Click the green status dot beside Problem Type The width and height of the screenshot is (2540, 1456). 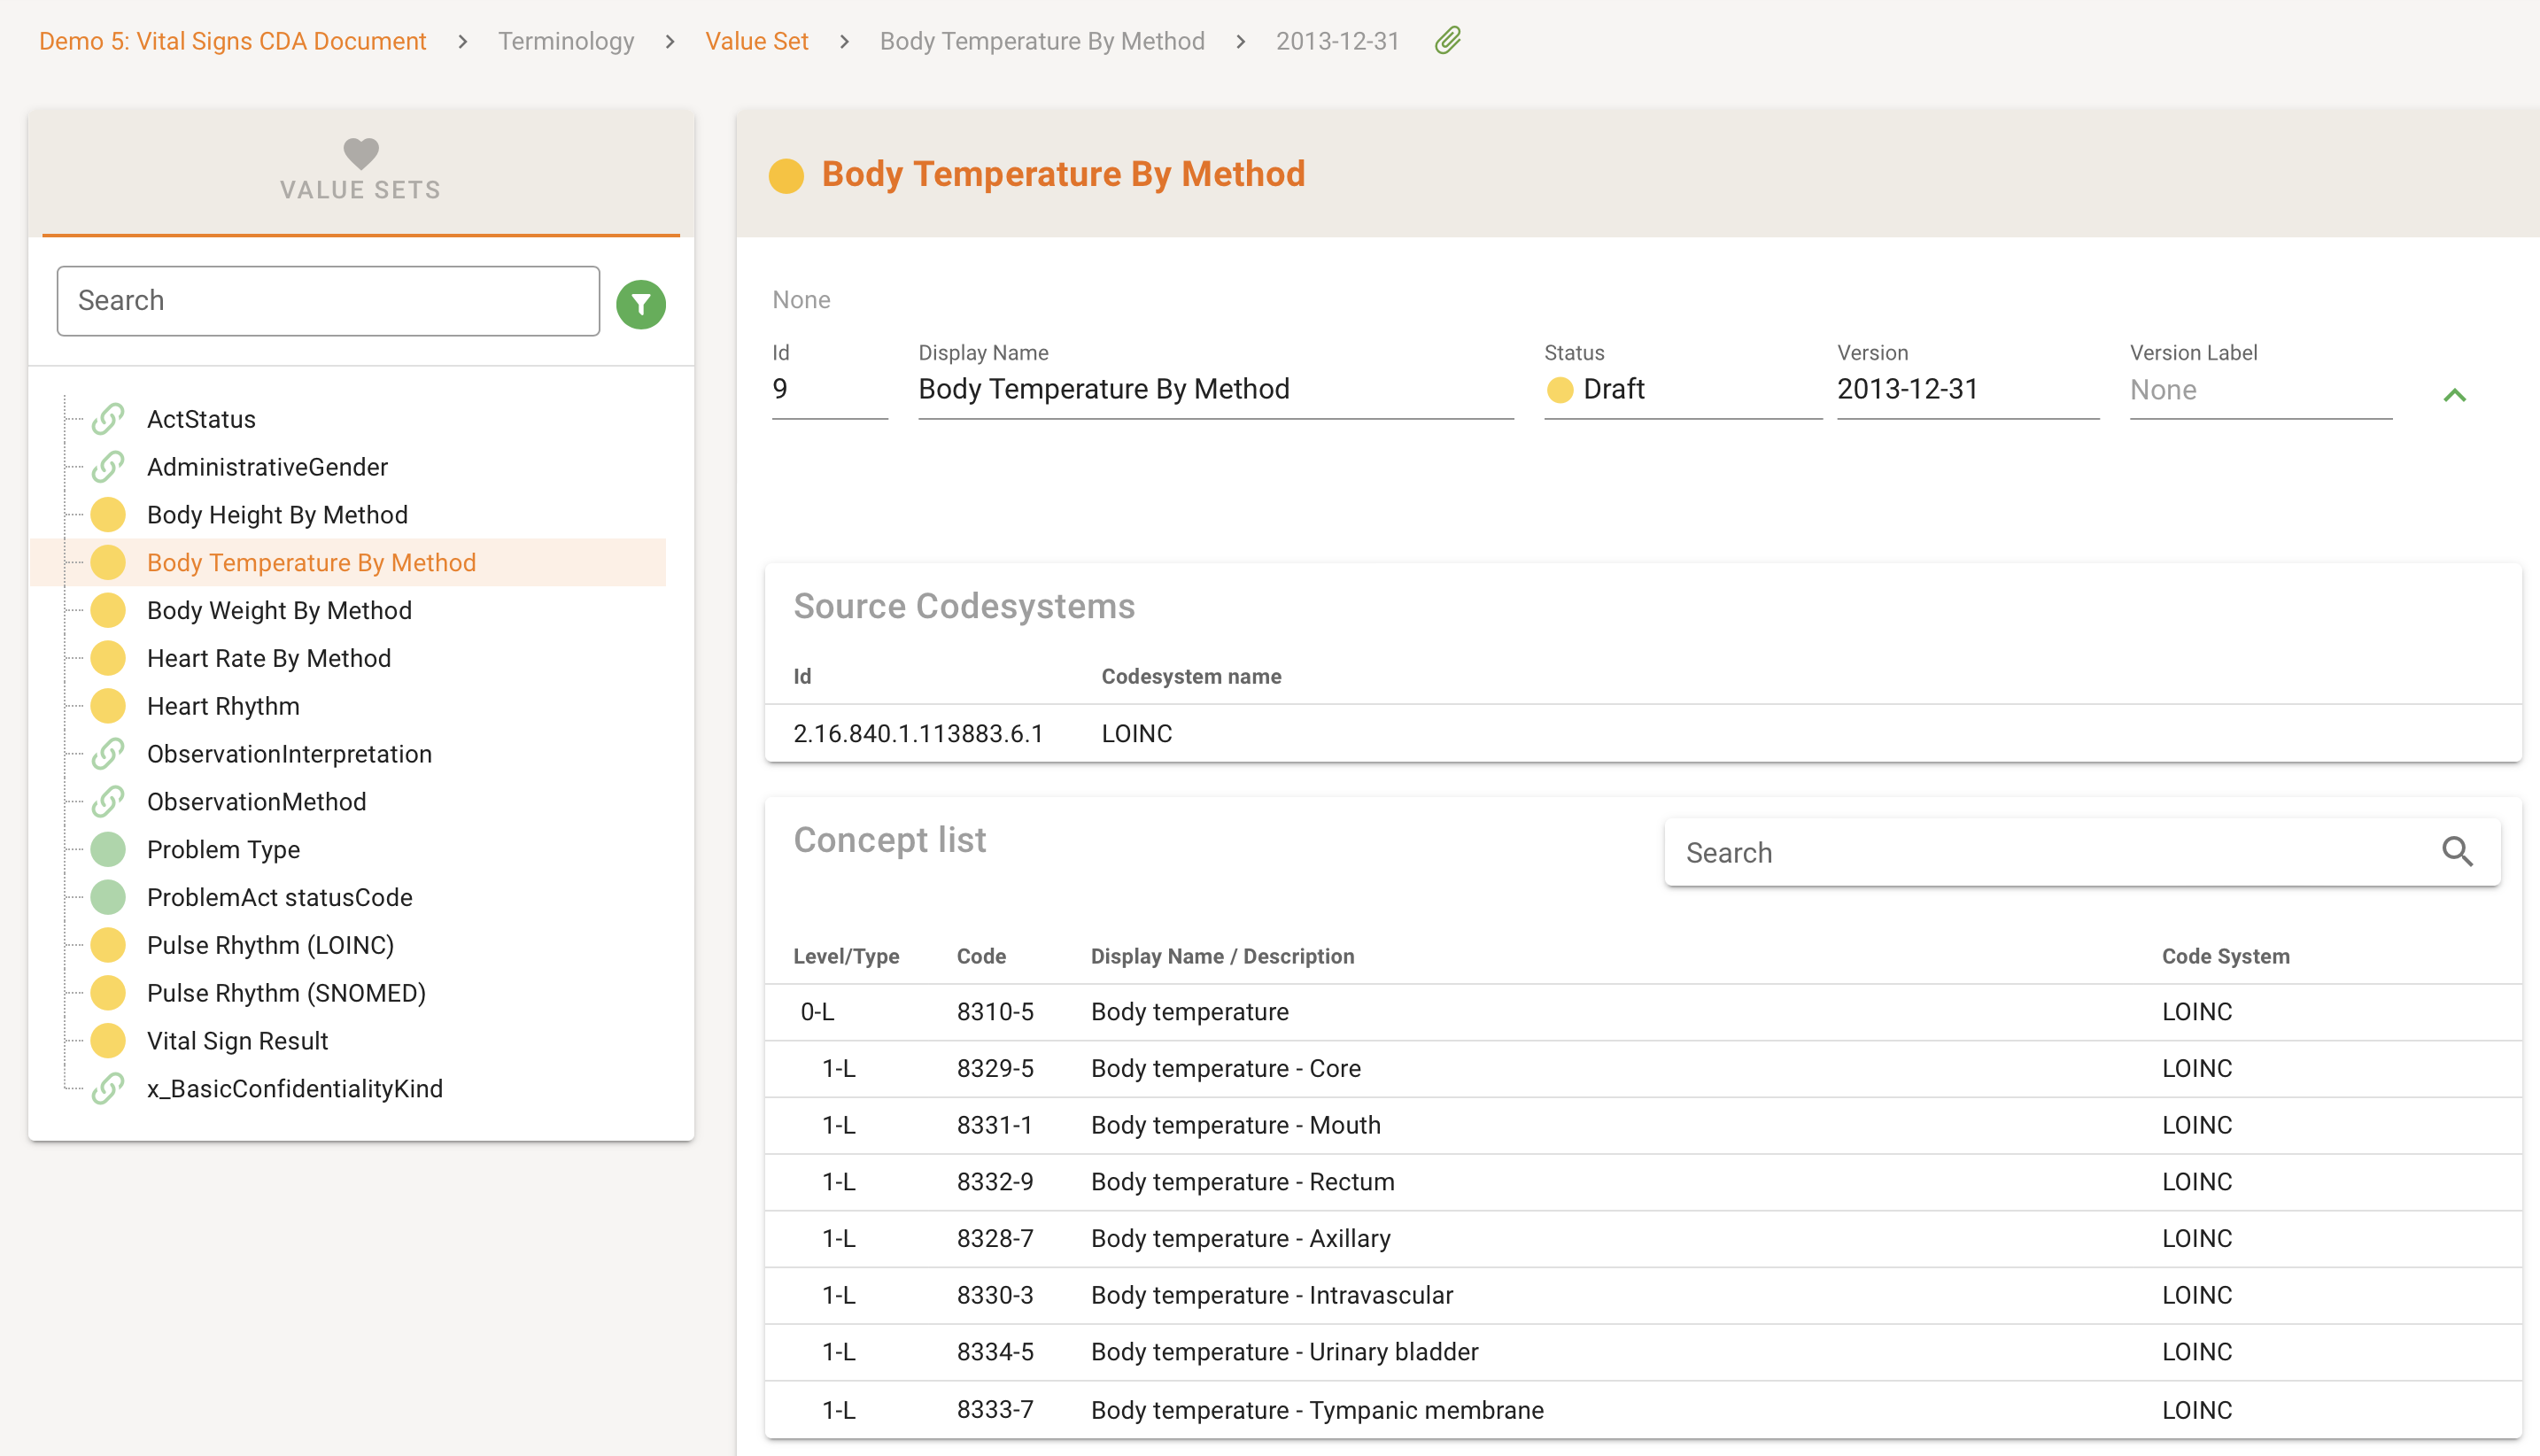click(108, 850)
